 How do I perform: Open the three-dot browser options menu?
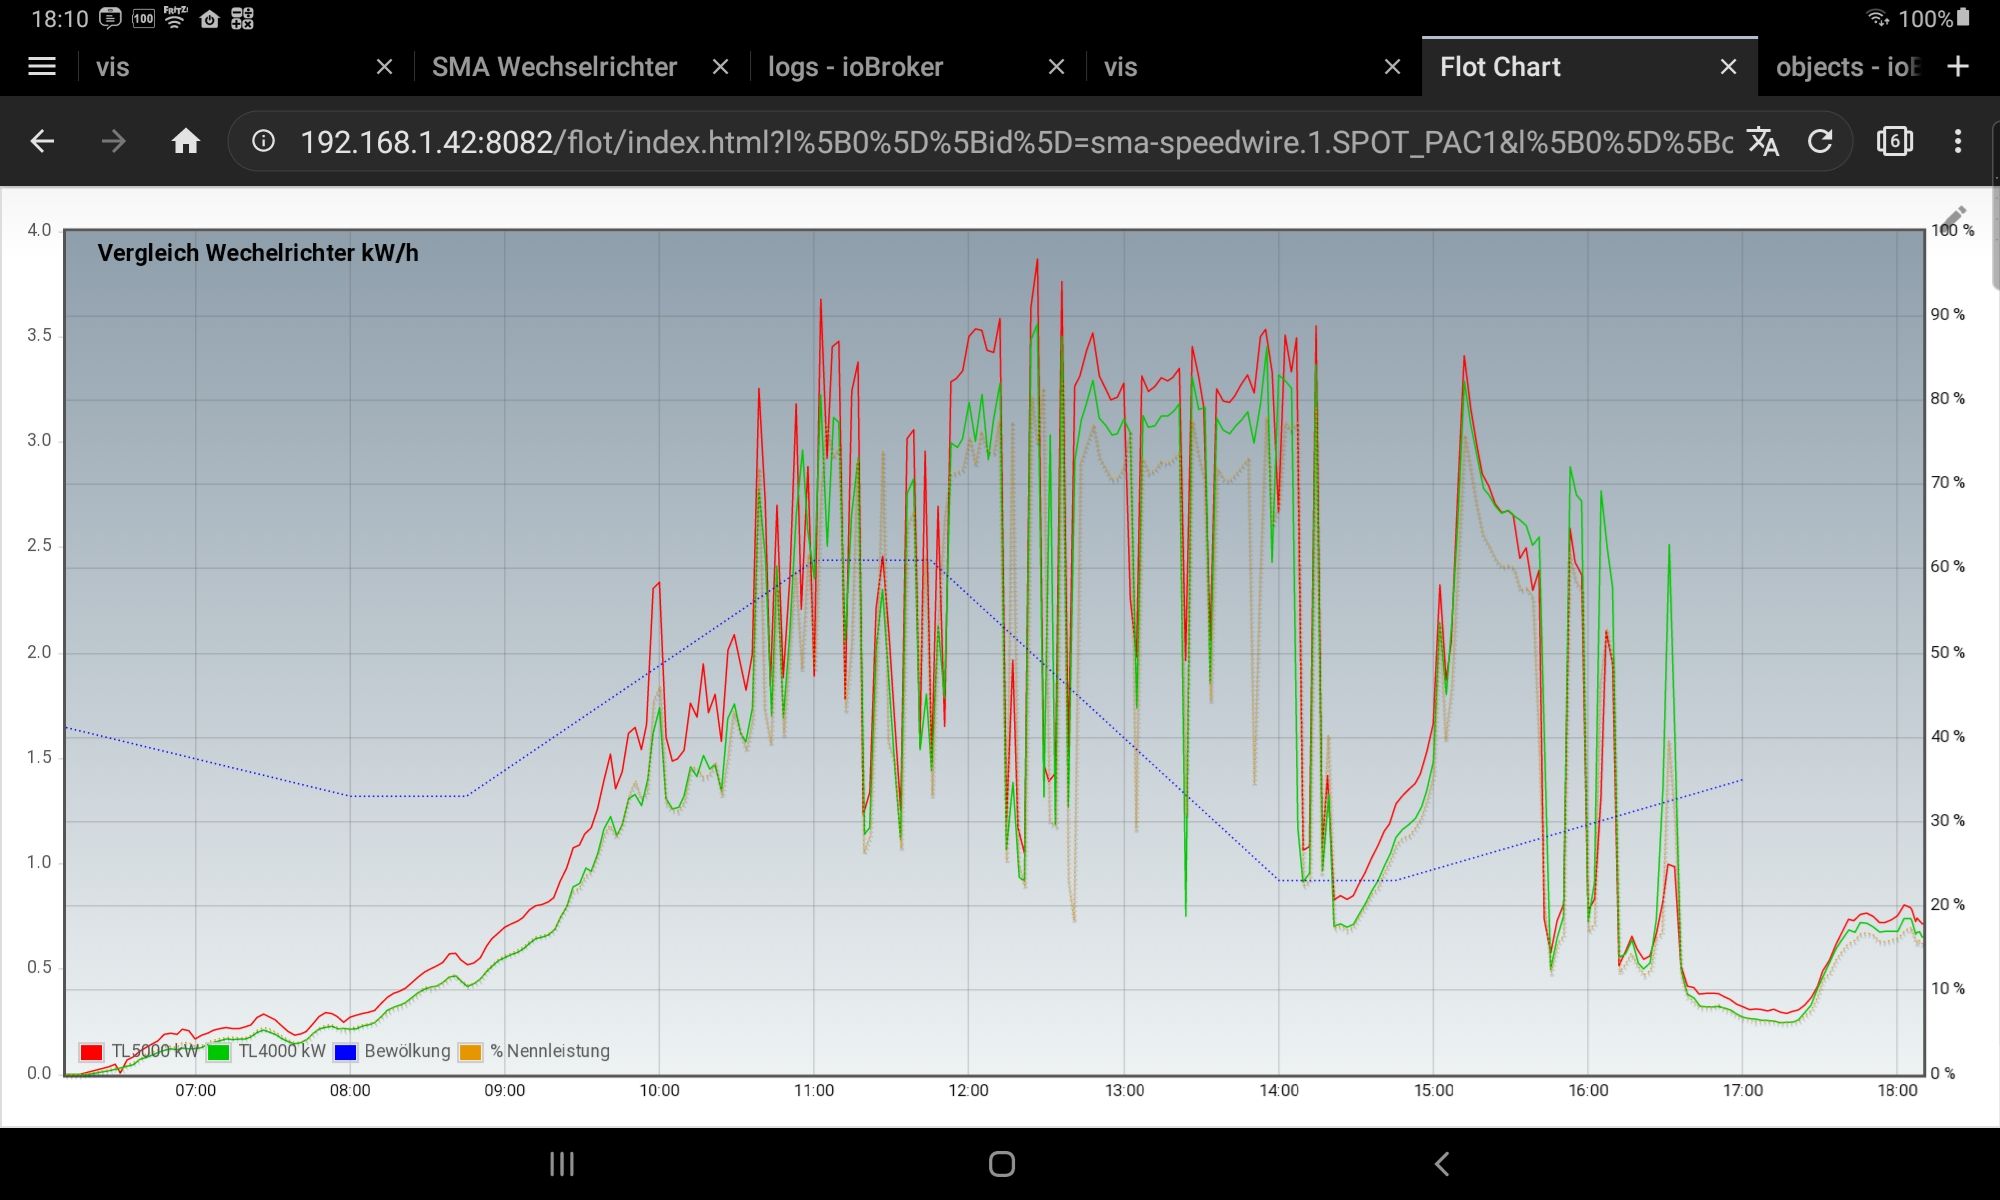pos(1957,142)
